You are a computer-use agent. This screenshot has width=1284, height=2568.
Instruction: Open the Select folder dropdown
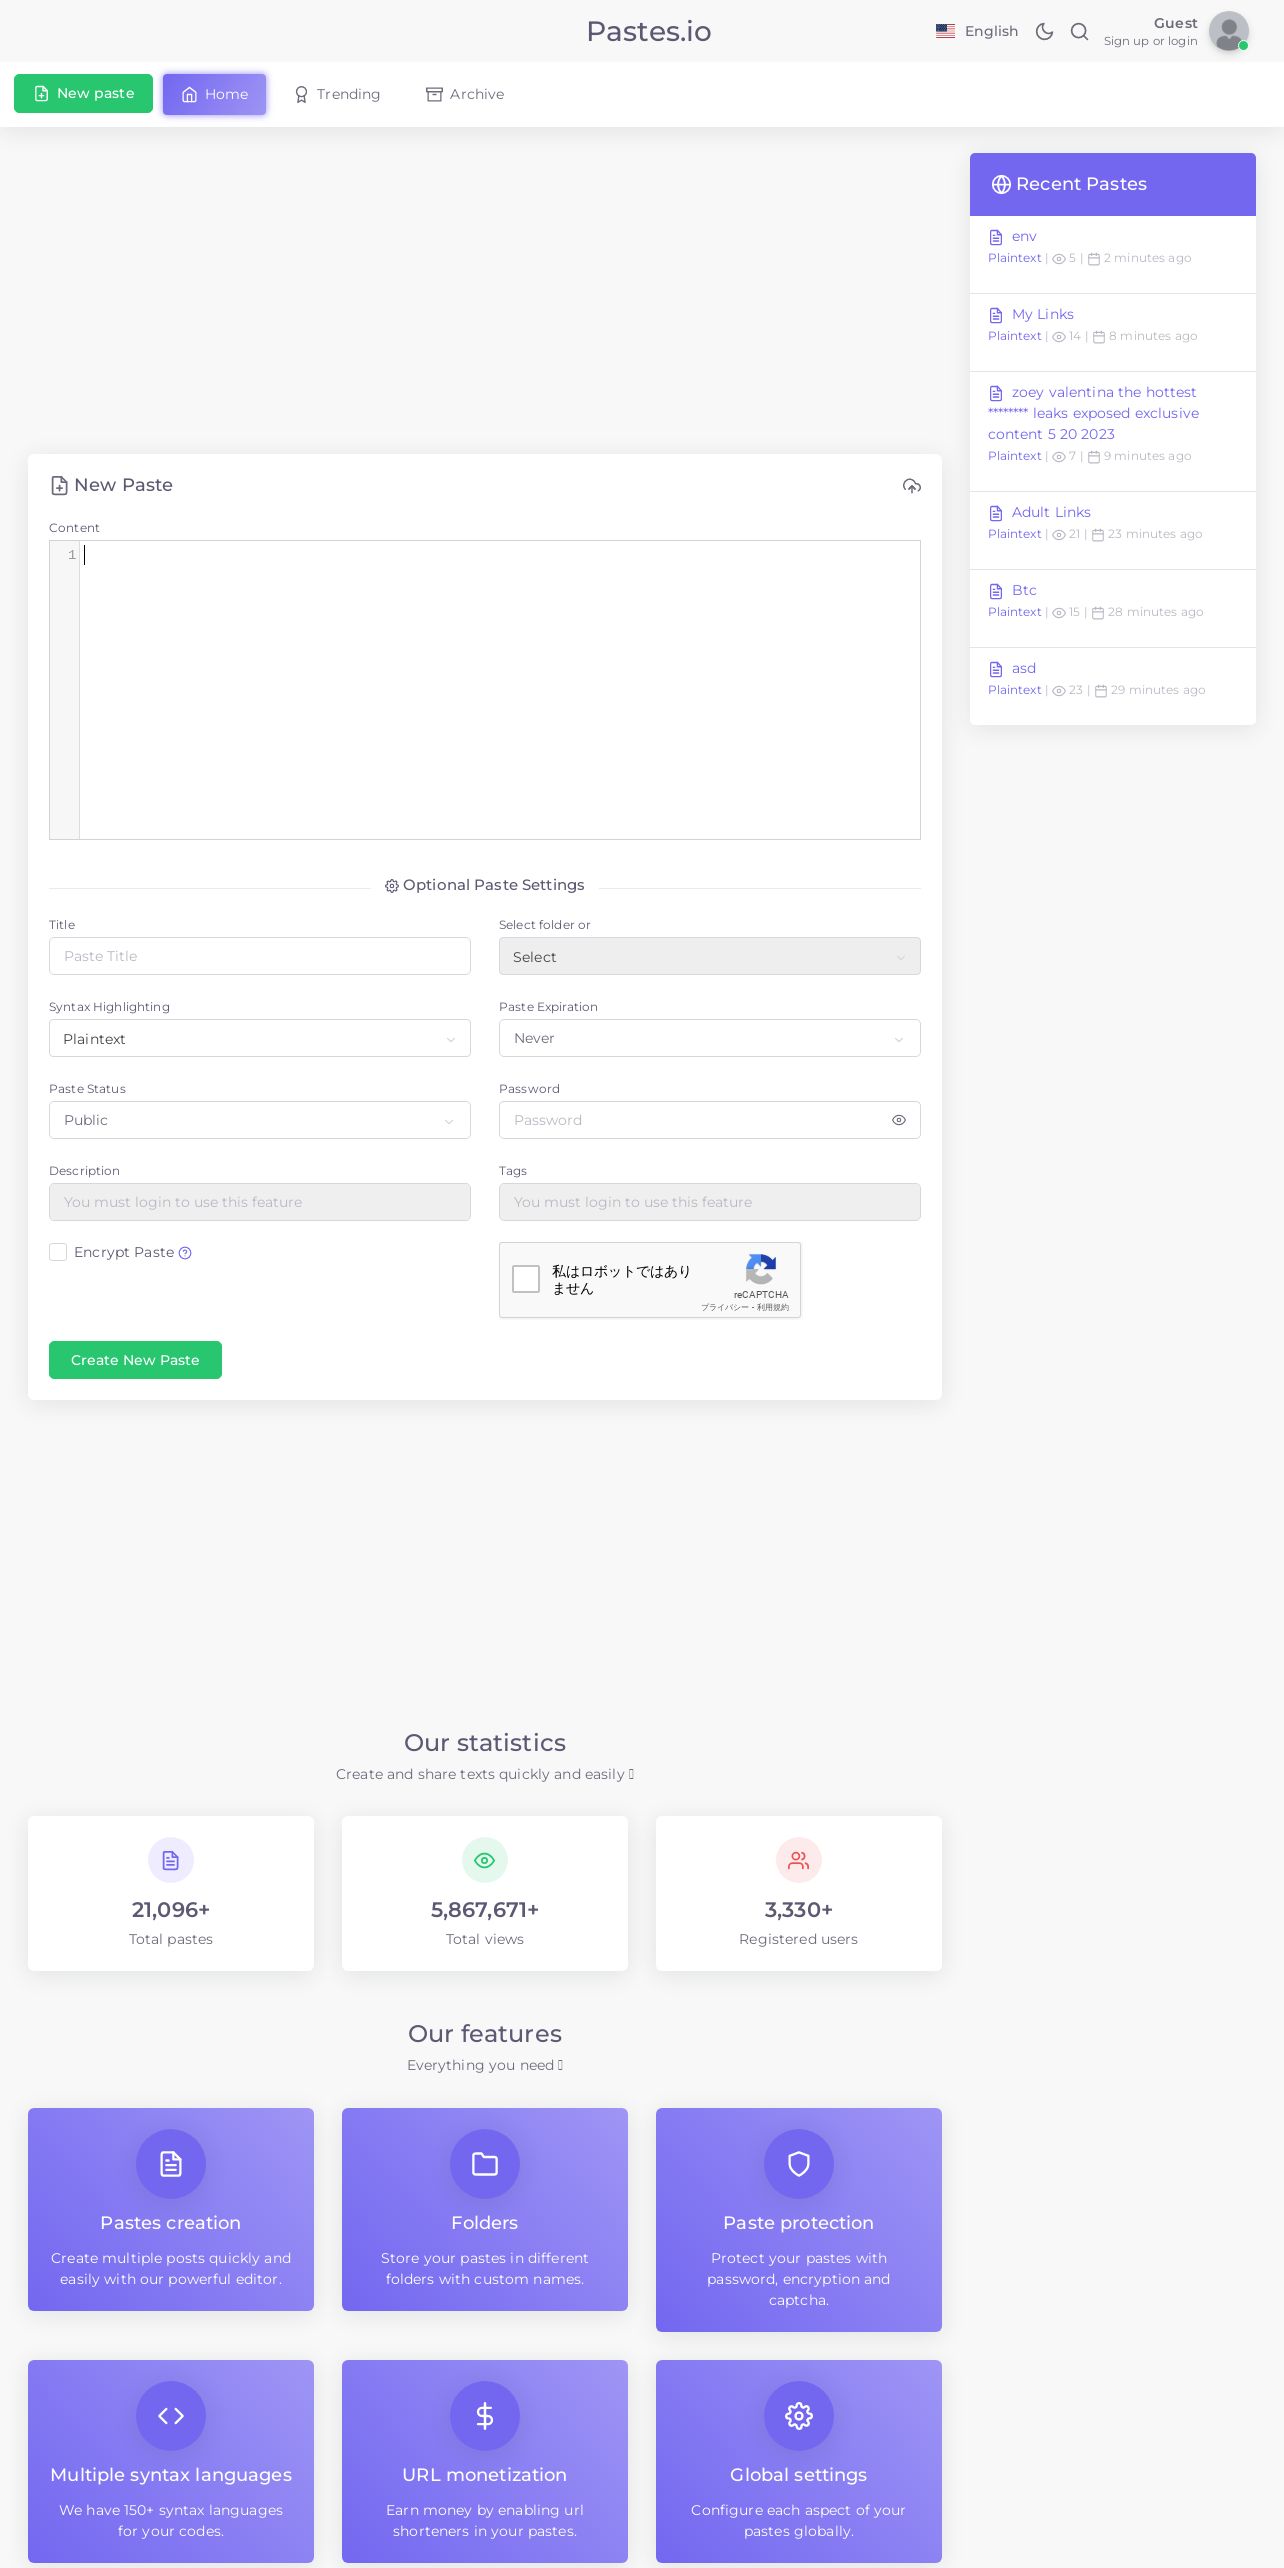pos(710,956)
